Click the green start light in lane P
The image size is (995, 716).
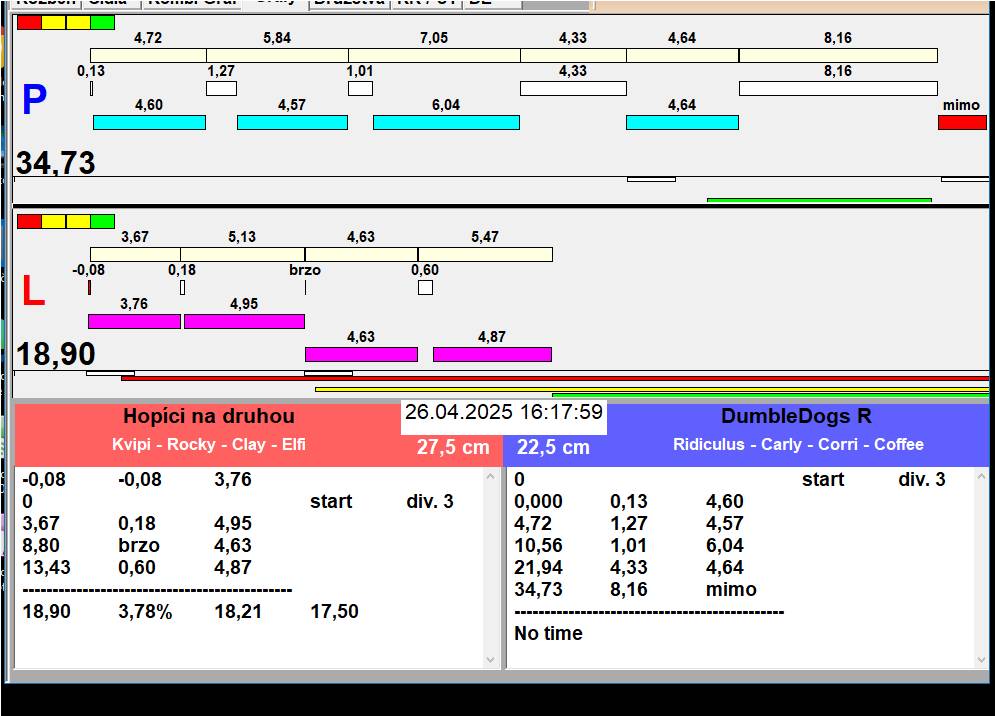click(102, 22)
